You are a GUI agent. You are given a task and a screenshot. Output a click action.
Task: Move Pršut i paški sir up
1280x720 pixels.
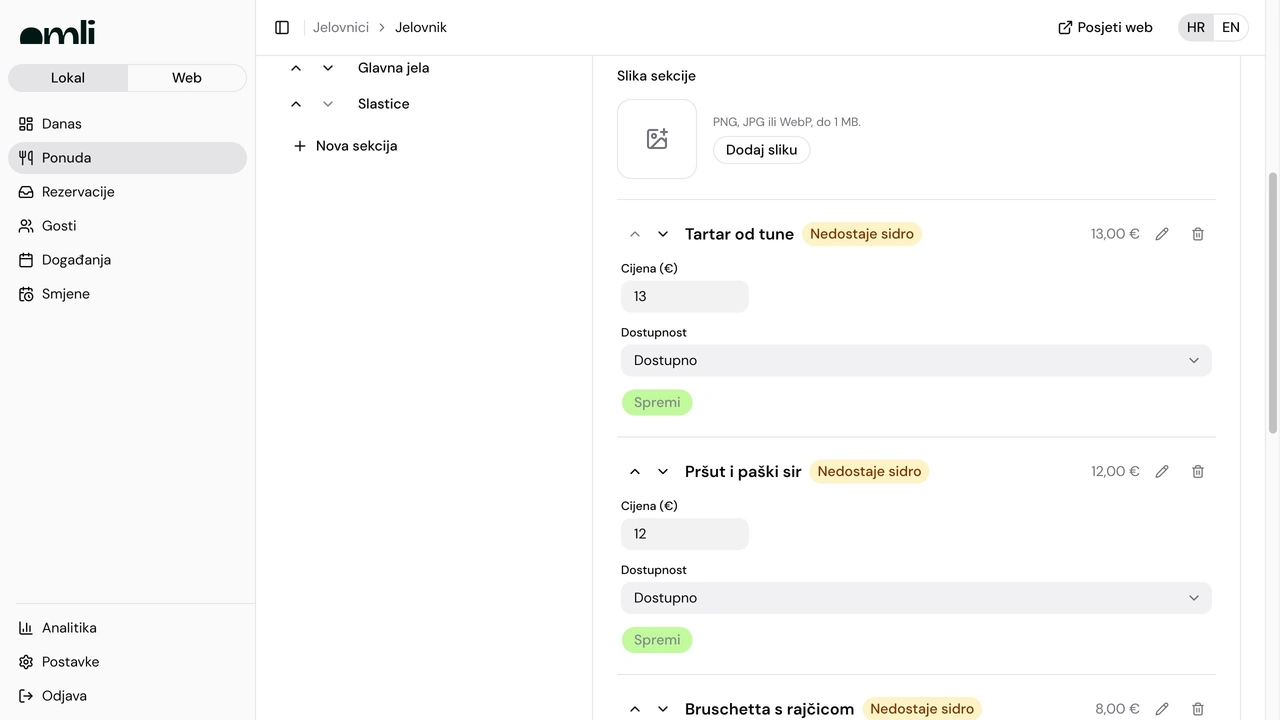[x=635, y=472]
